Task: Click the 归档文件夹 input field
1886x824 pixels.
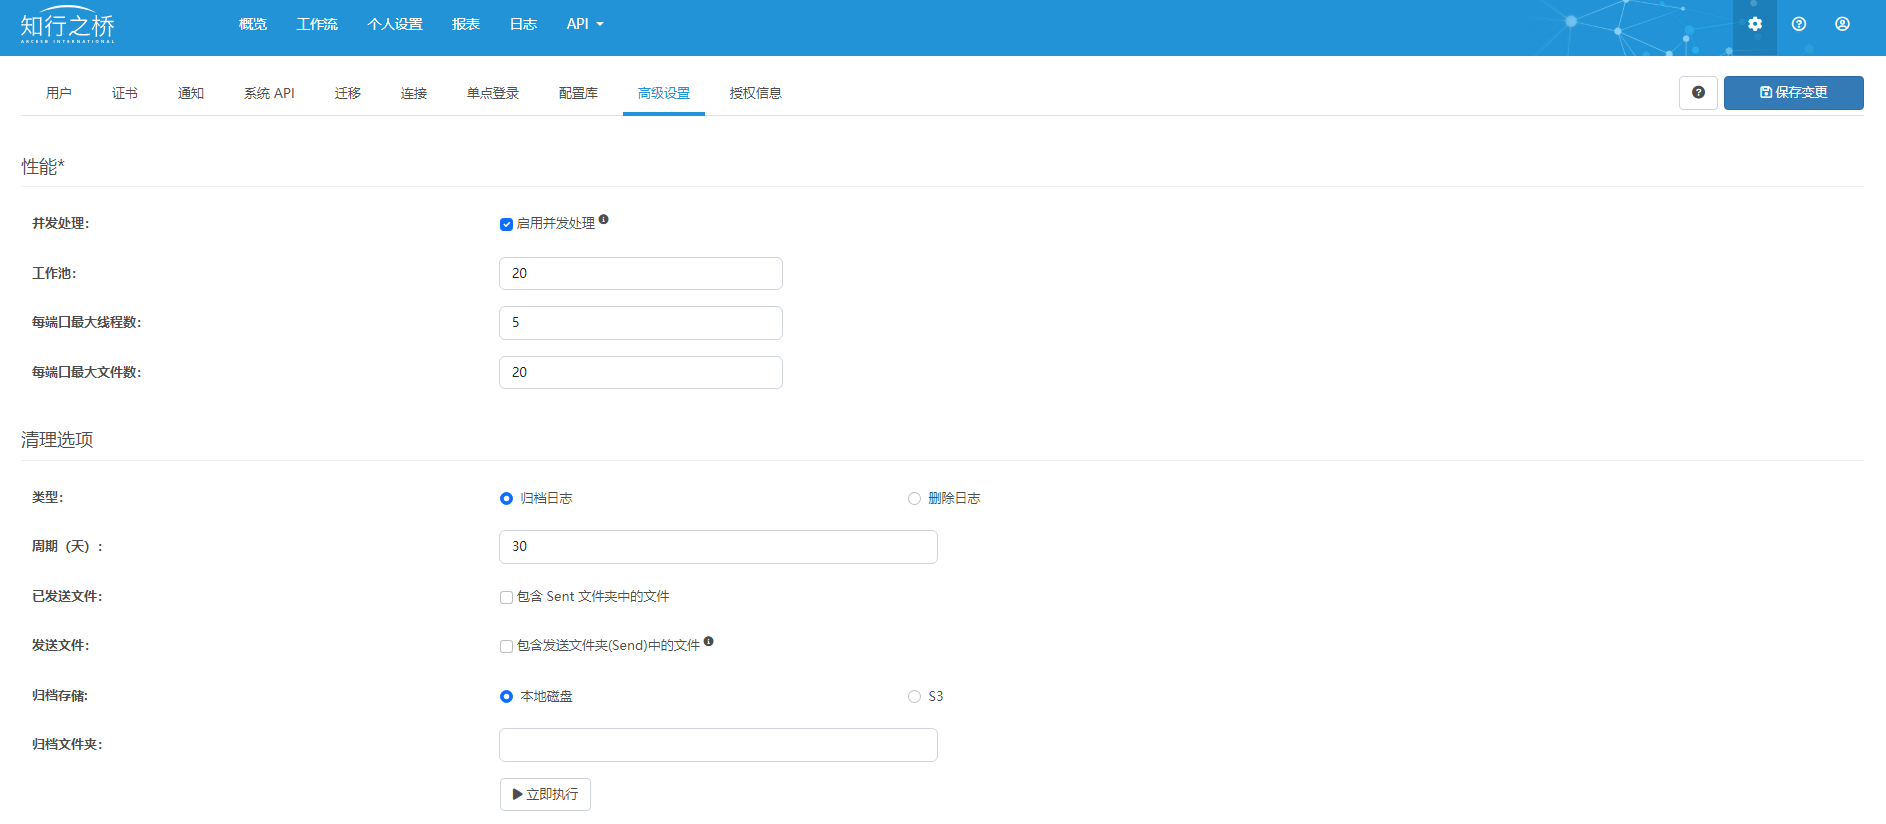Action: (718, 745)
